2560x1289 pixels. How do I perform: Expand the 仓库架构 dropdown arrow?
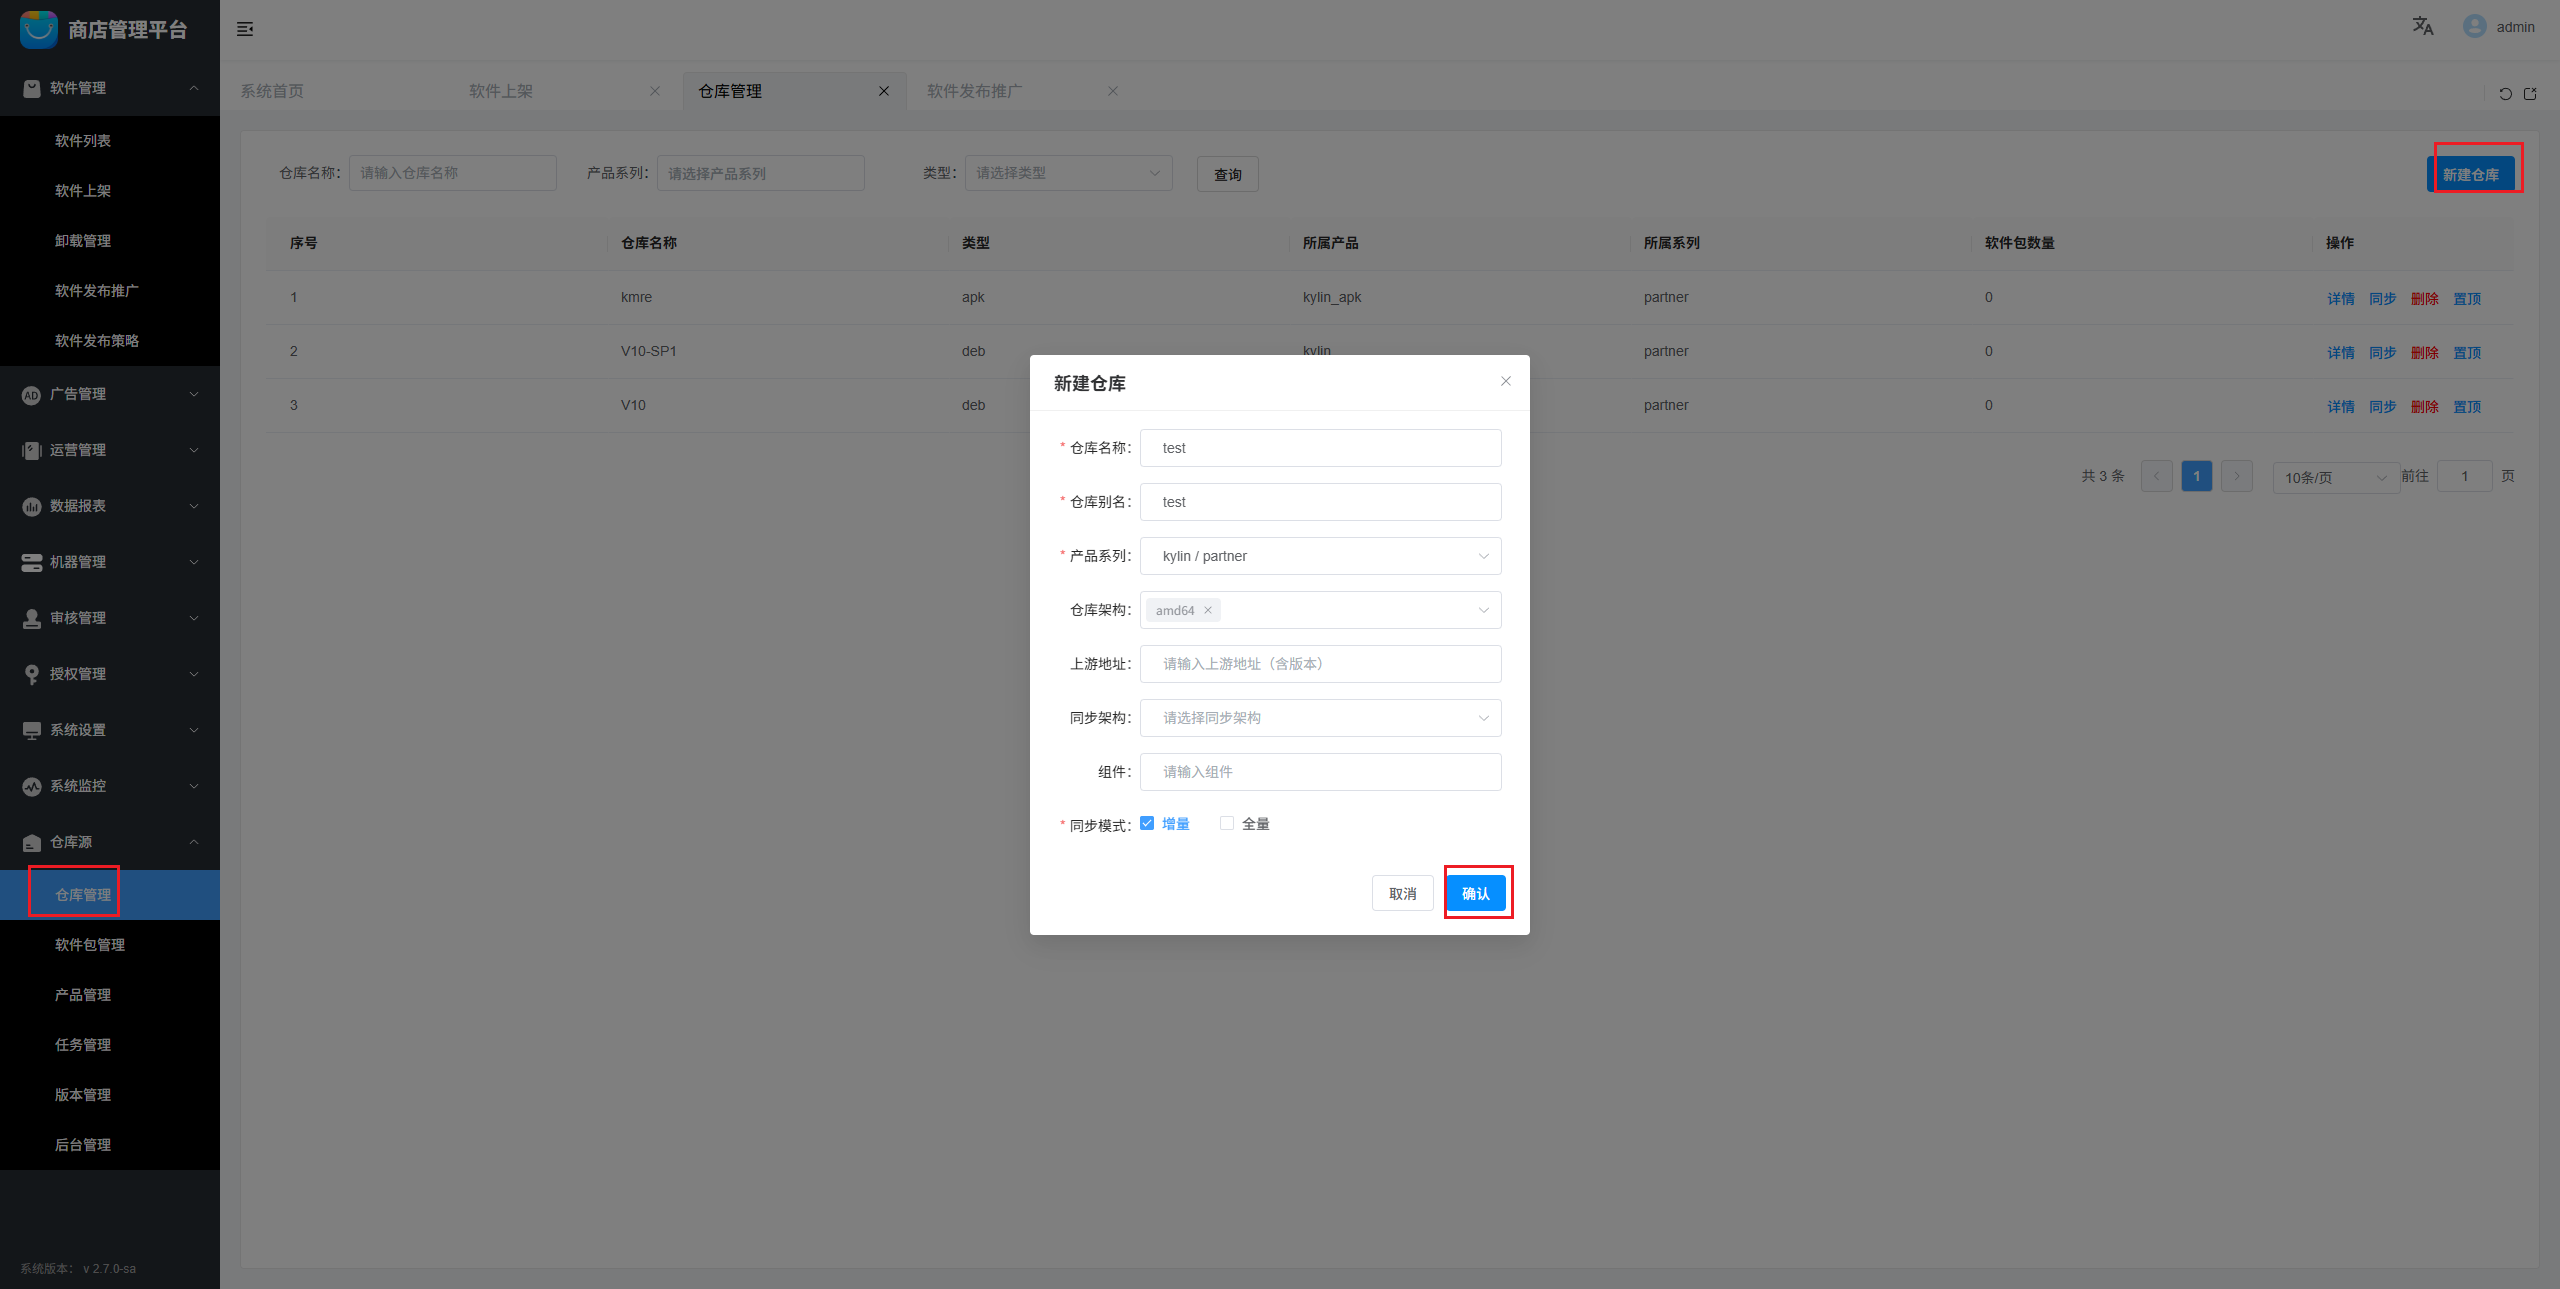click(x=1483, y=610)
